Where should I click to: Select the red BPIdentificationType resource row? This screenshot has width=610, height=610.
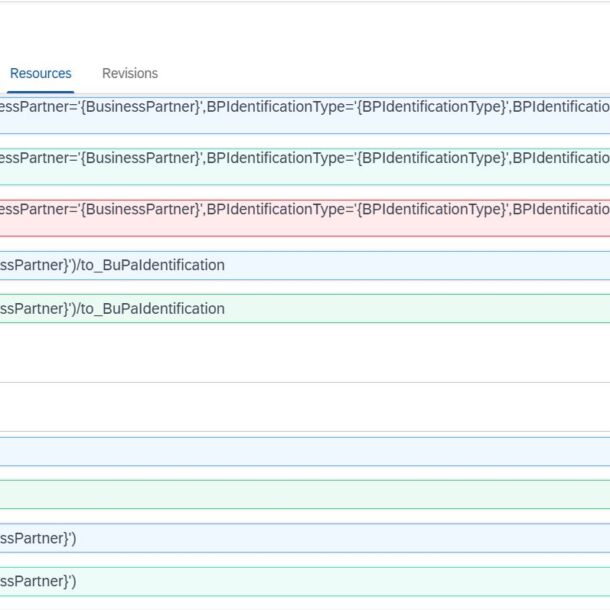pos(305,218)
